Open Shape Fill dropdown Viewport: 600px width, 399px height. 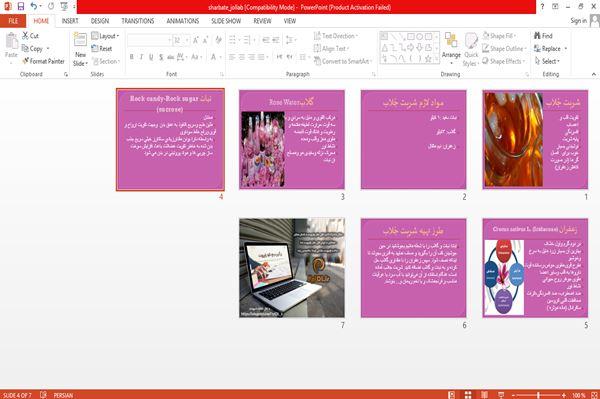pyautogui.click(x=500, y=36)
